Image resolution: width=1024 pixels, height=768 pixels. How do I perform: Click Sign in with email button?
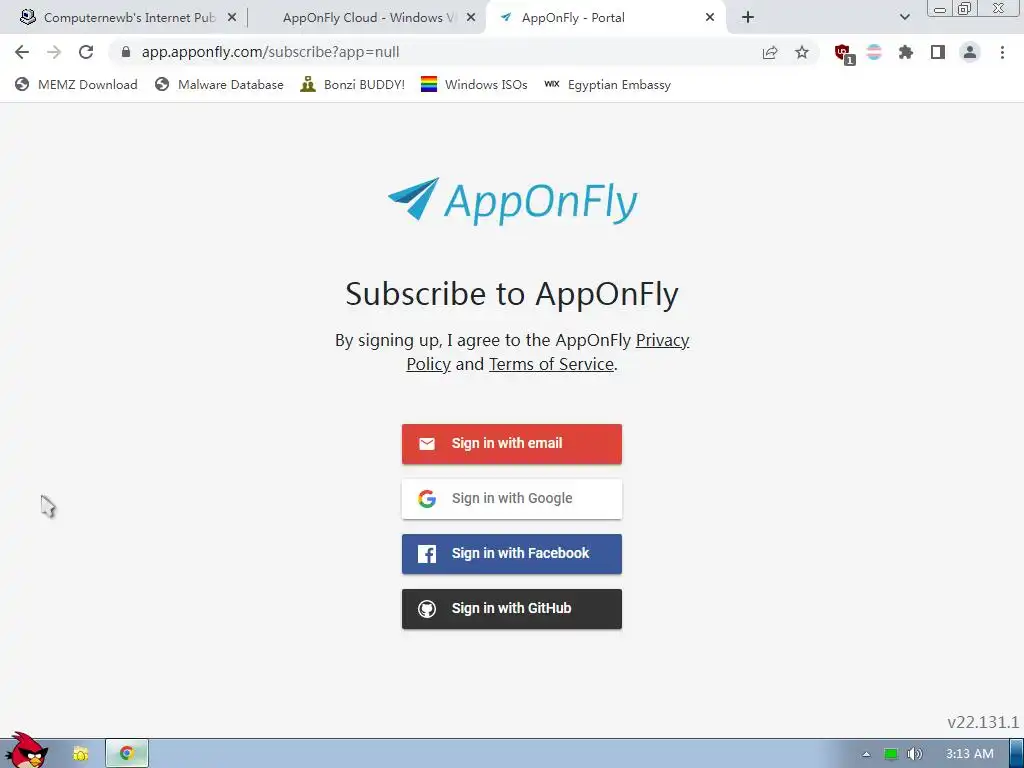click(512, 444)
